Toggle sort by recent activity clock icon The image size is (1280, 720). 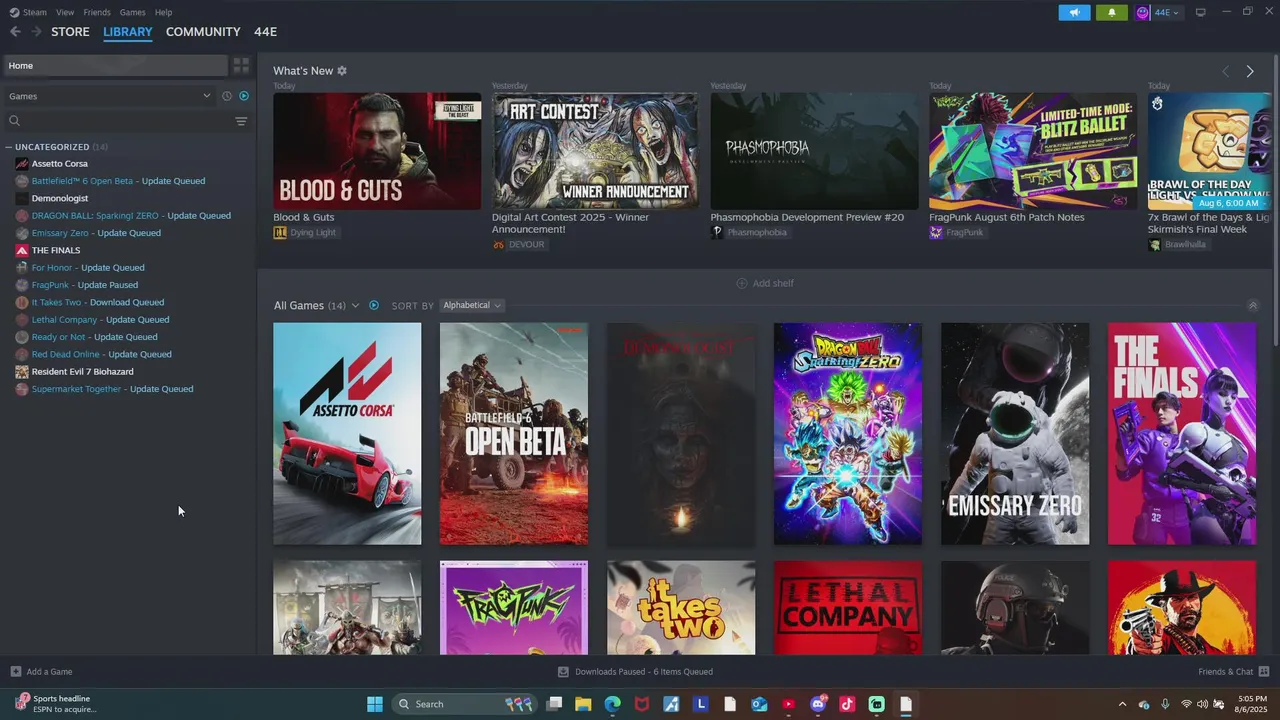(227, 96)
